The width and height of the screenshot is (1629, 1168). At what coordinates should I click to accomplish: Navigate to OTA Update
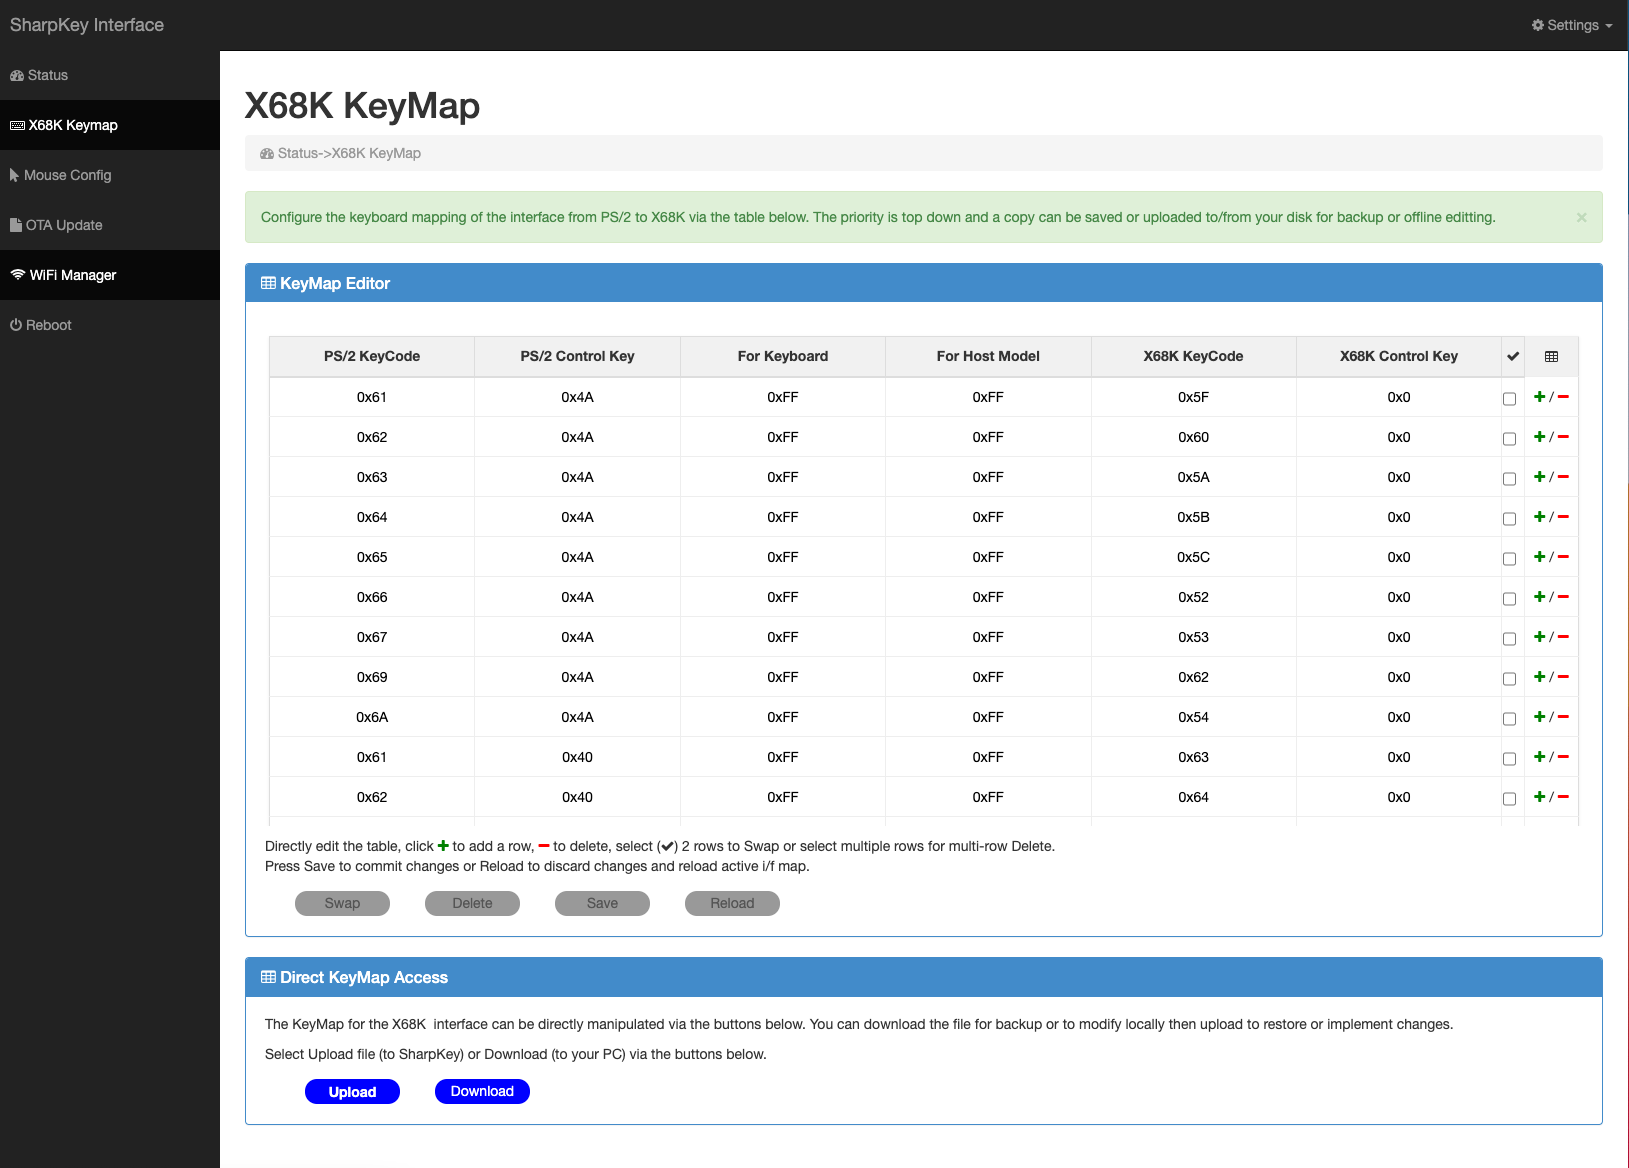pos(110,225)
